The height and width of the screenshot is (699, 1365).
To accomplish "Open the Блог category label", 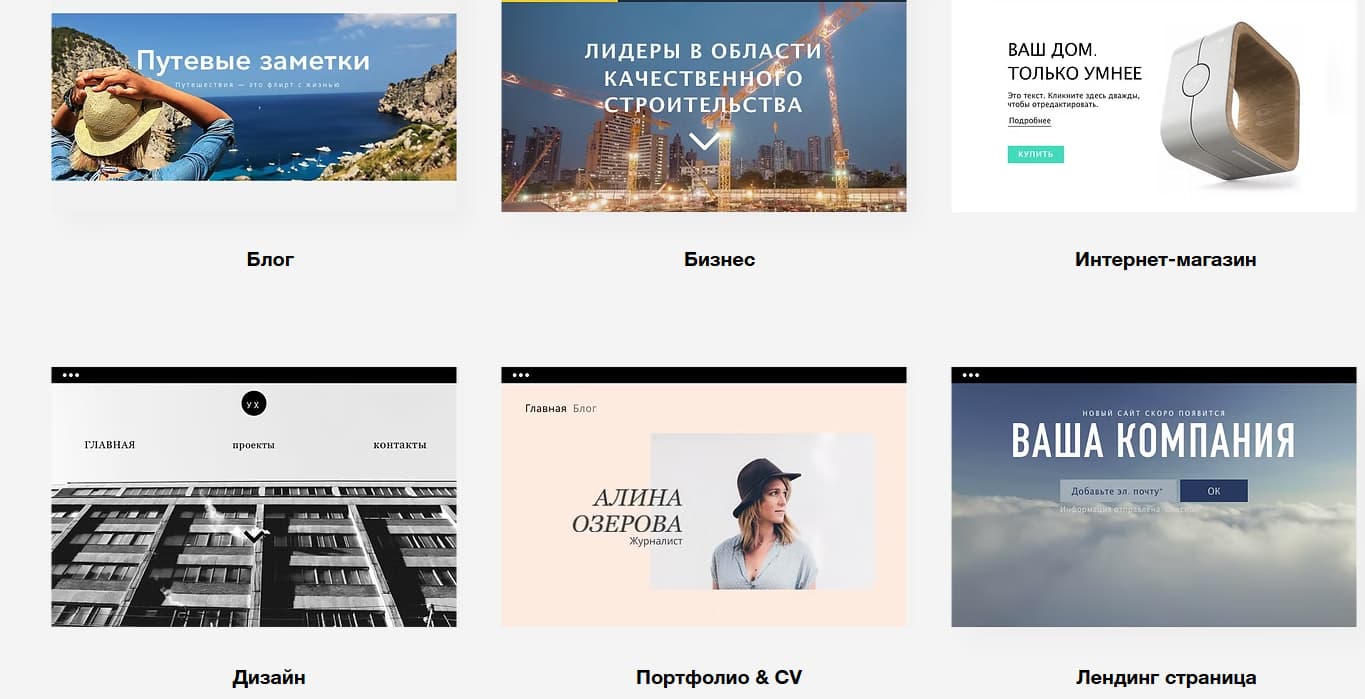I will coord(270,260).
